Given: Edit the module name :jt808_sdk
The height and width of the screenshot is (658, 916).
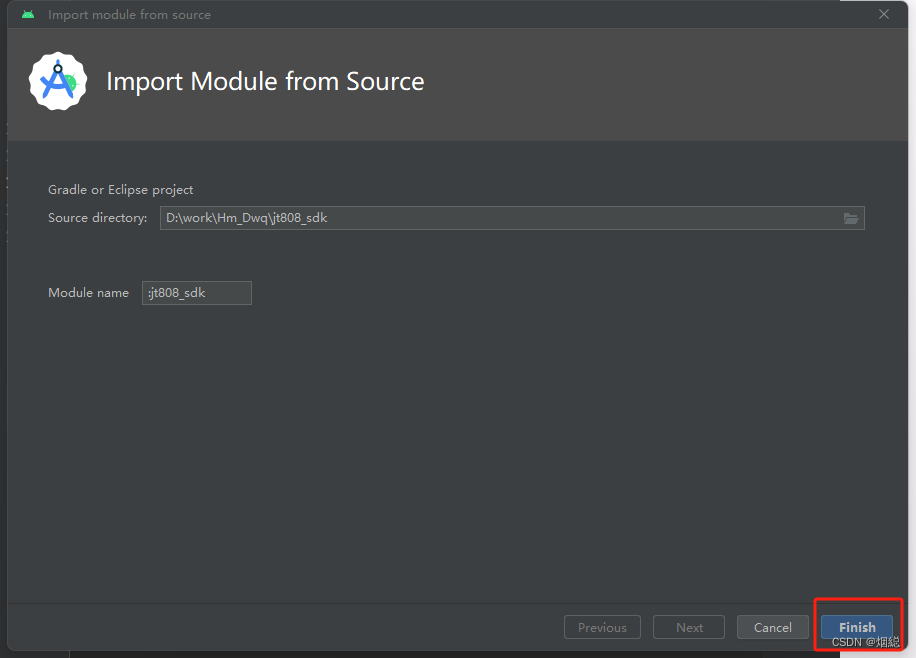Looking at the screenshot, I should tap(196, 292).
